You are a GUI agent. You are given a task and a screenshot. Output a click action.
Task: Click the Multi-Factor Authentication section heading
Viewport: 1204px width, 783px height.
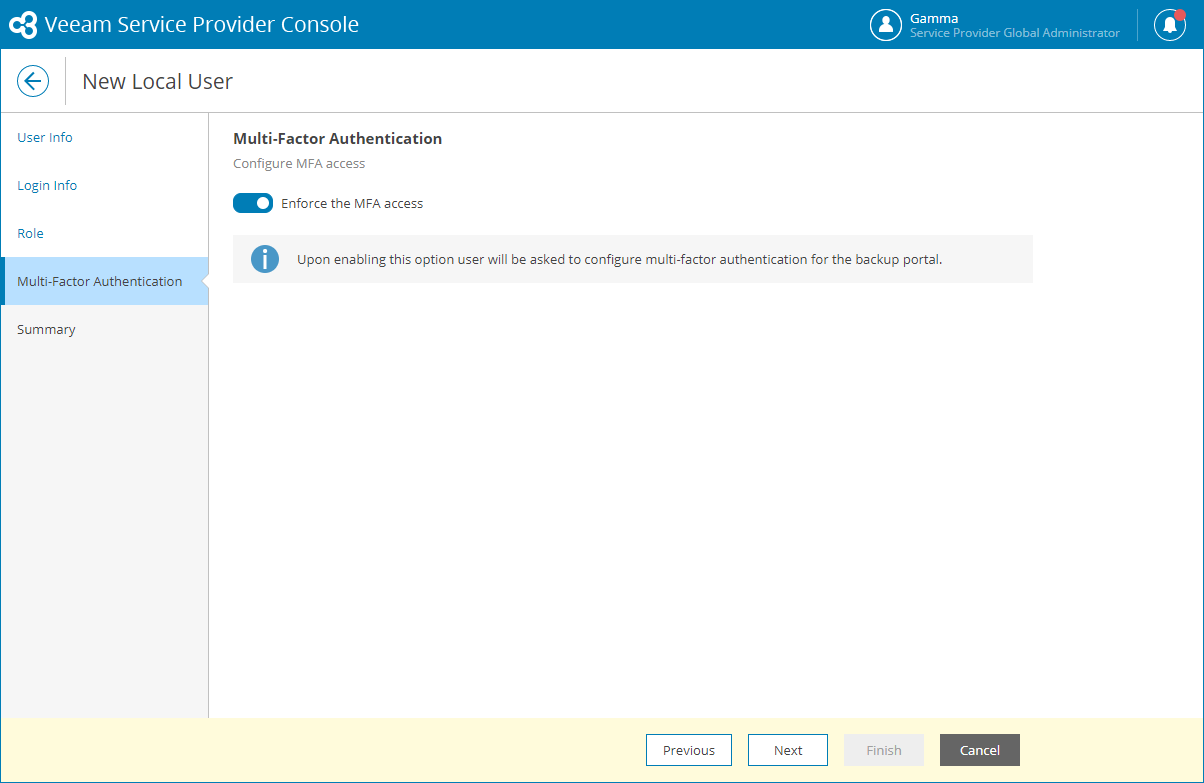(x=338, y=138)
